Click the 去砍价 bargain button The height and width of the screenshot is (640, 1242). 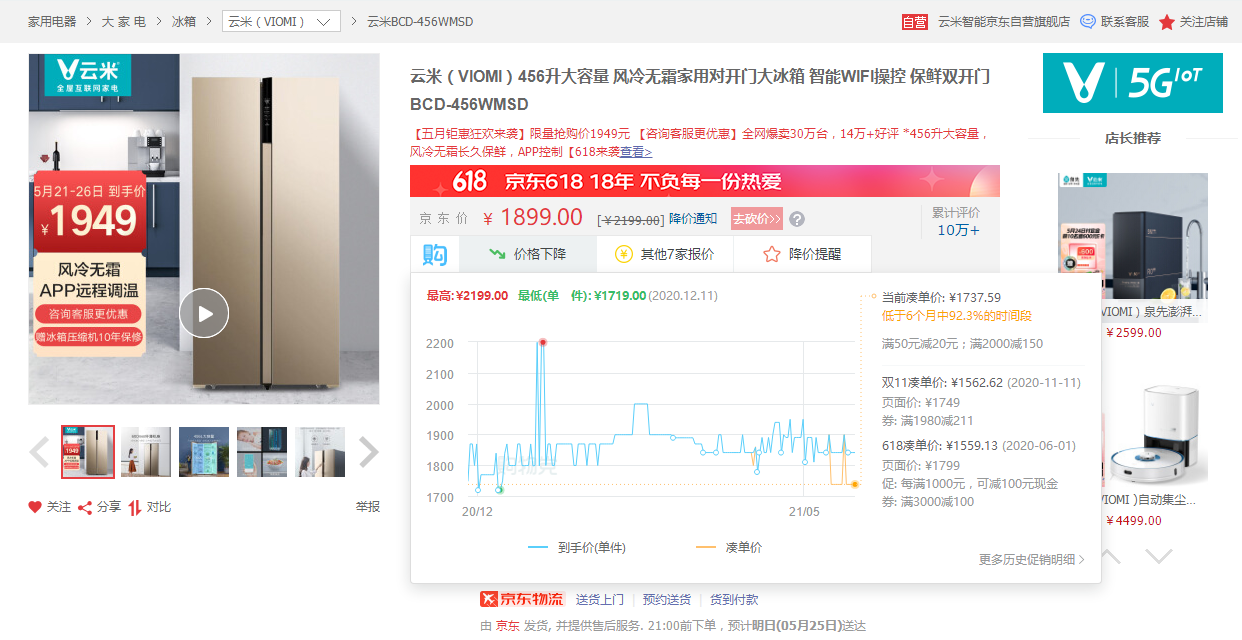757,219
